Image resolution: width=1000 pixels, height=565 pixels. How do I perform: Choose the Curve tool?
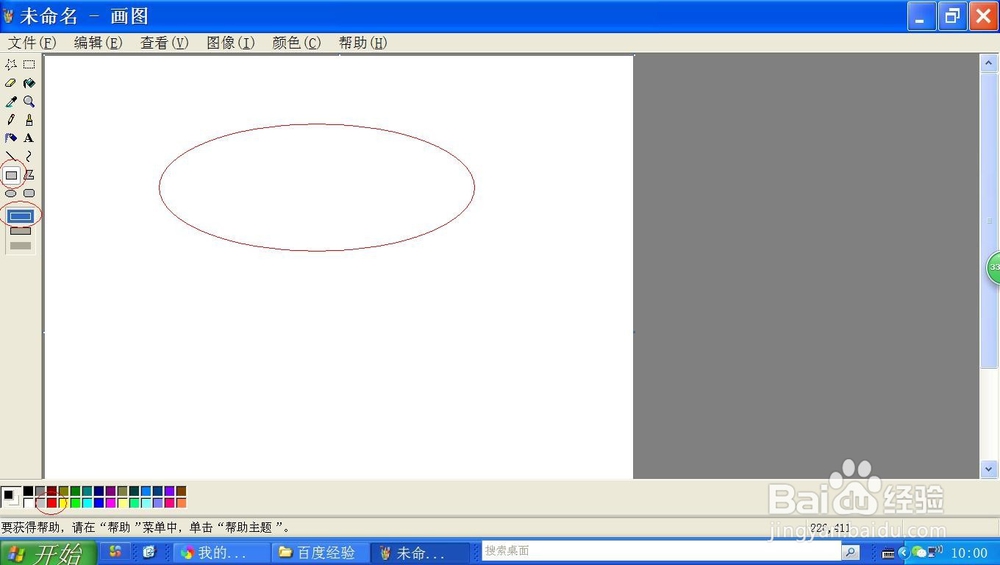coord(29,156)
